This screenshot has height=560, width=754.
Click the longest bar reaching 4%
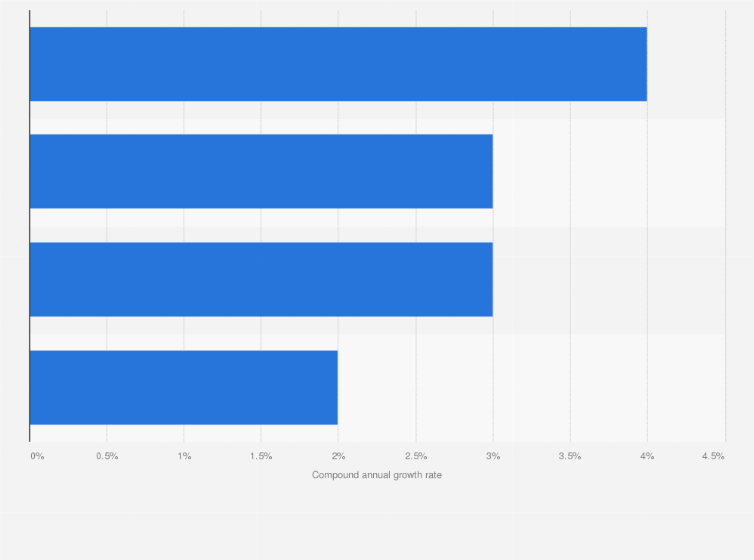click(x=338, y=64)
